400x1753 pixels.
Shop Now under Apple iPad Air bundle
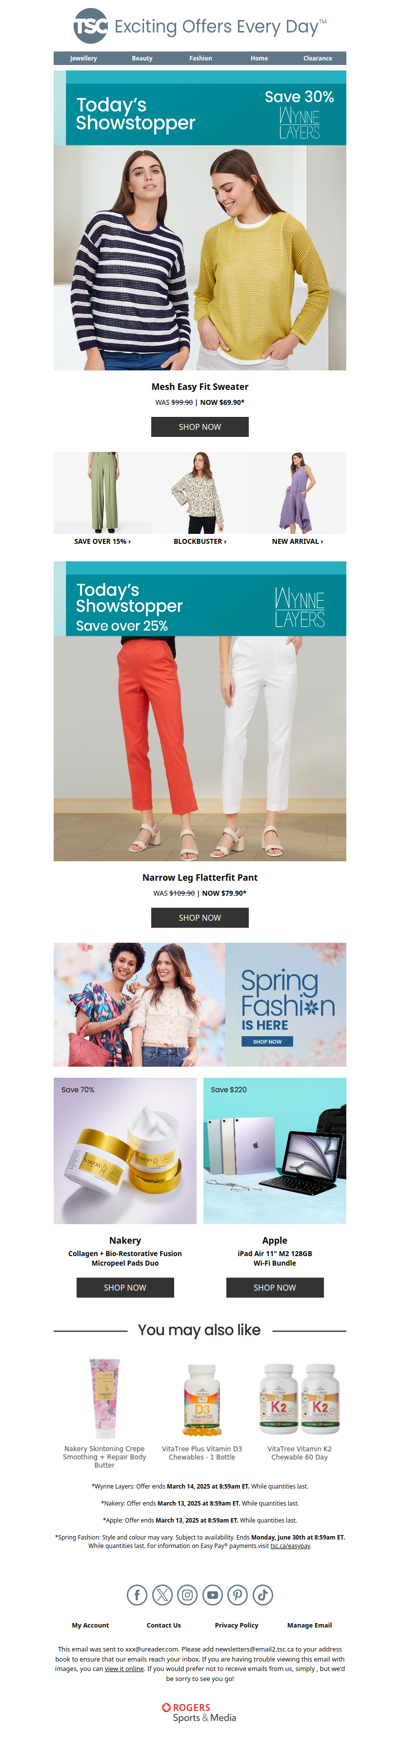point(275,1288)
